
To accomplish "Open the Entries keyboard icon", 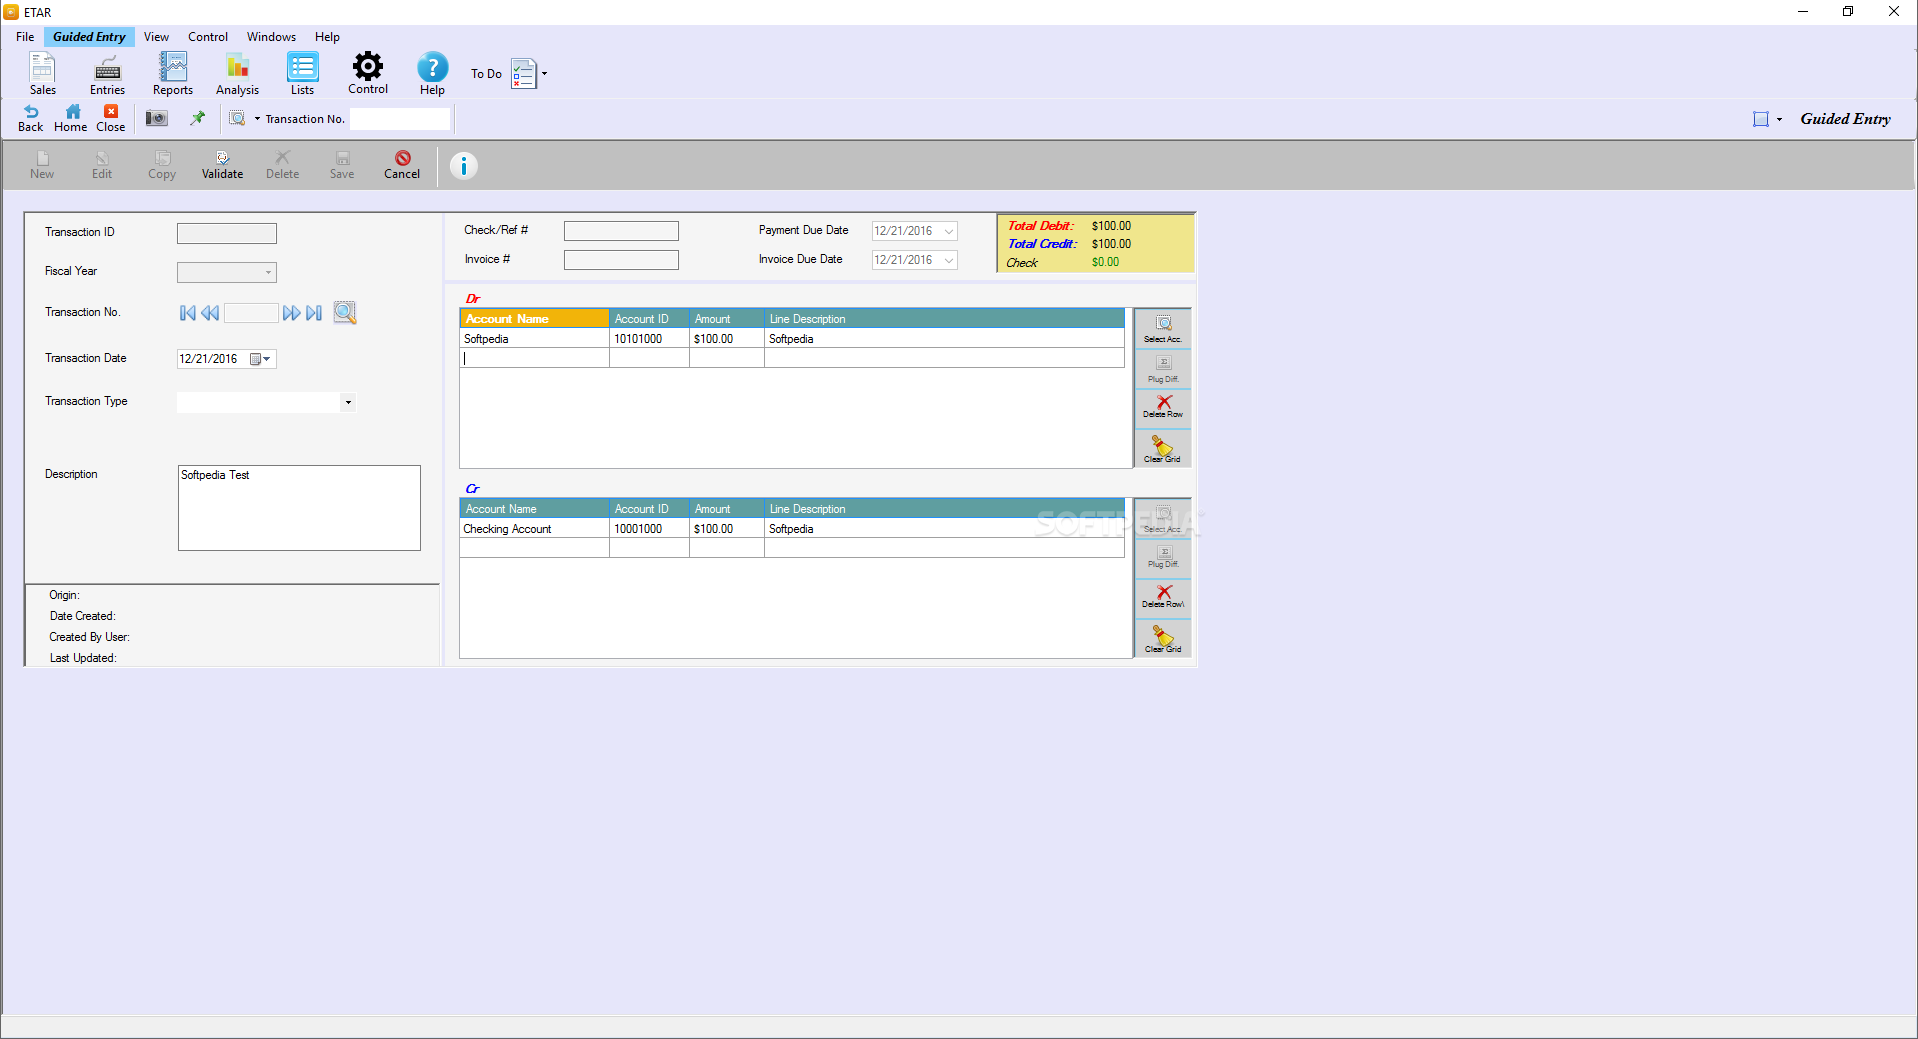I will [107, 68].
